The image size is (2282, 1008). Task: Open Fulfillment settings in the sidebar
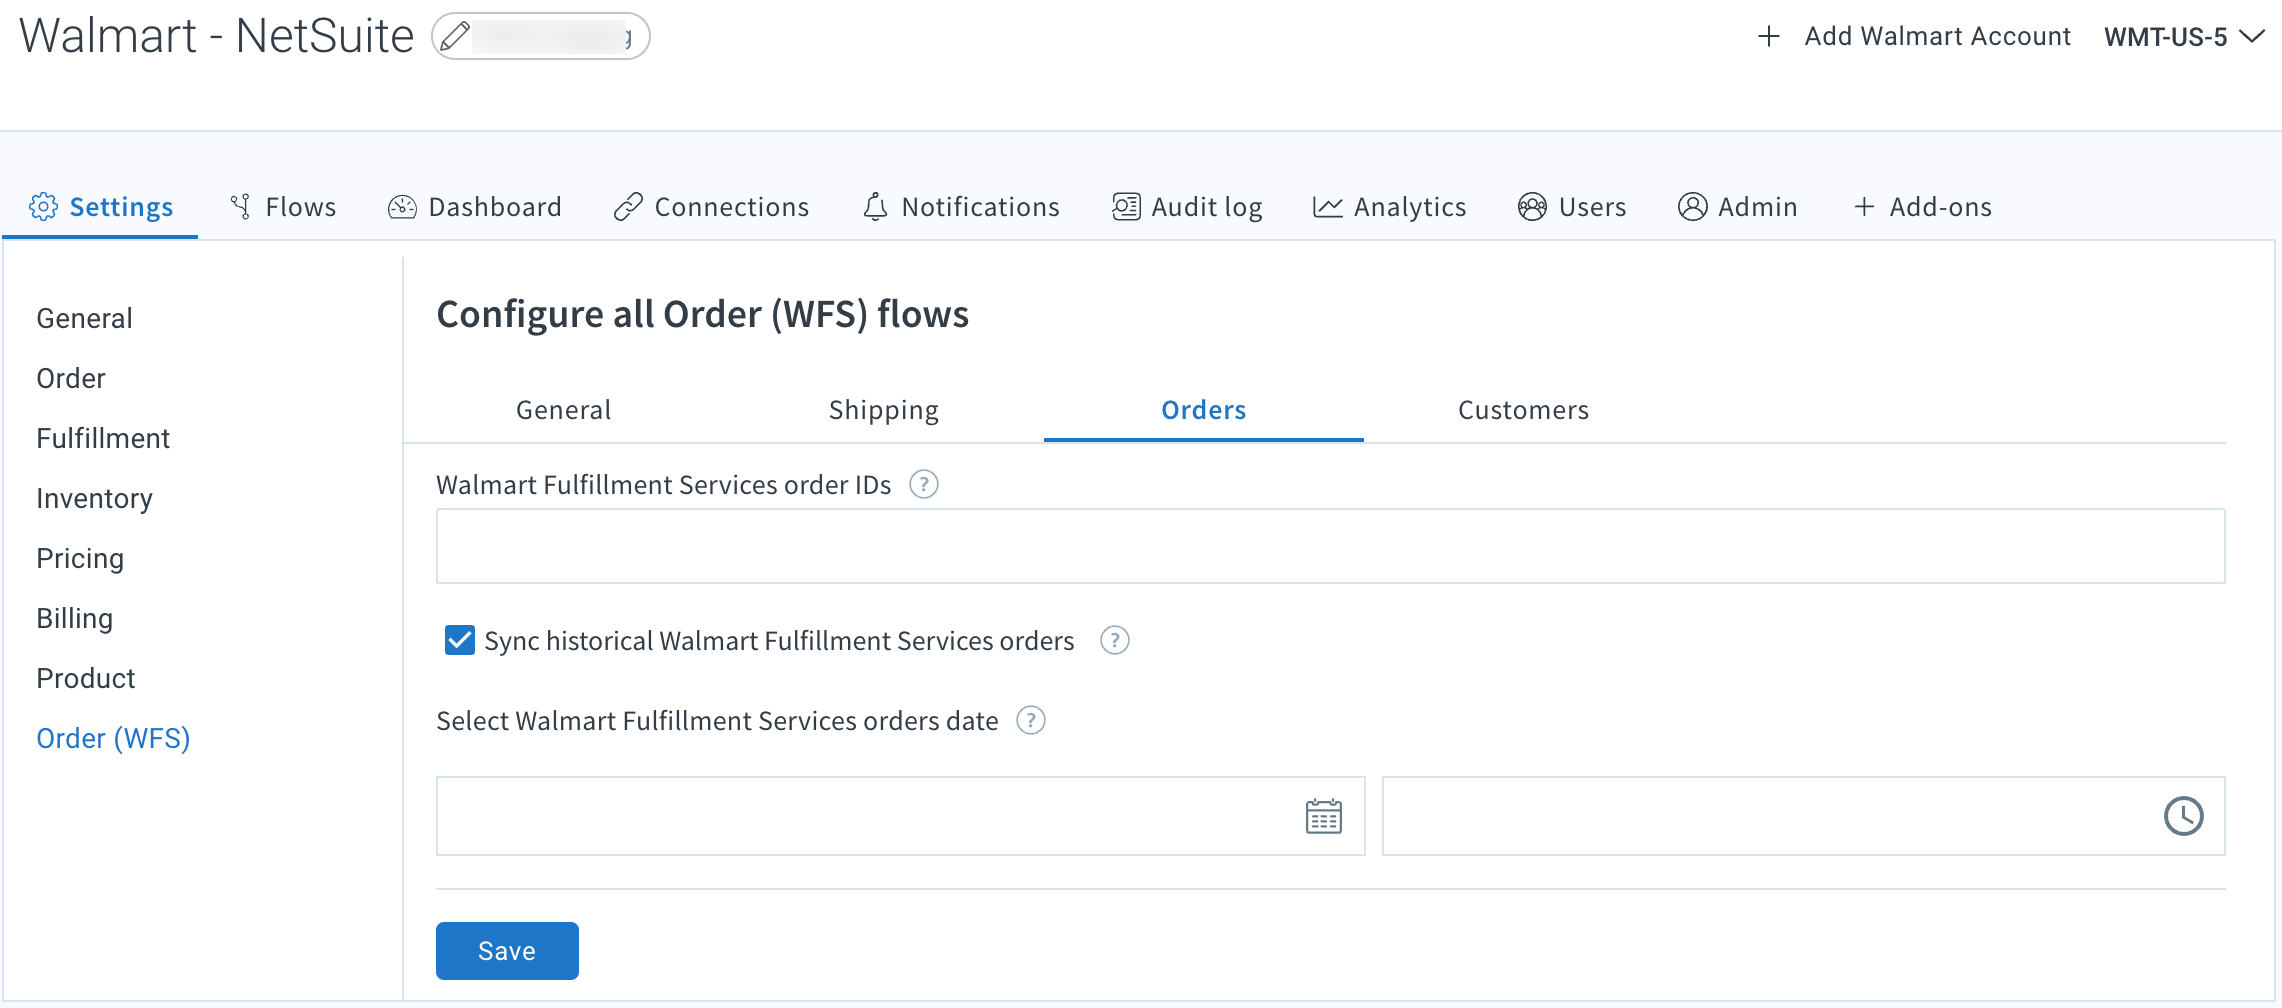(103, 438)
